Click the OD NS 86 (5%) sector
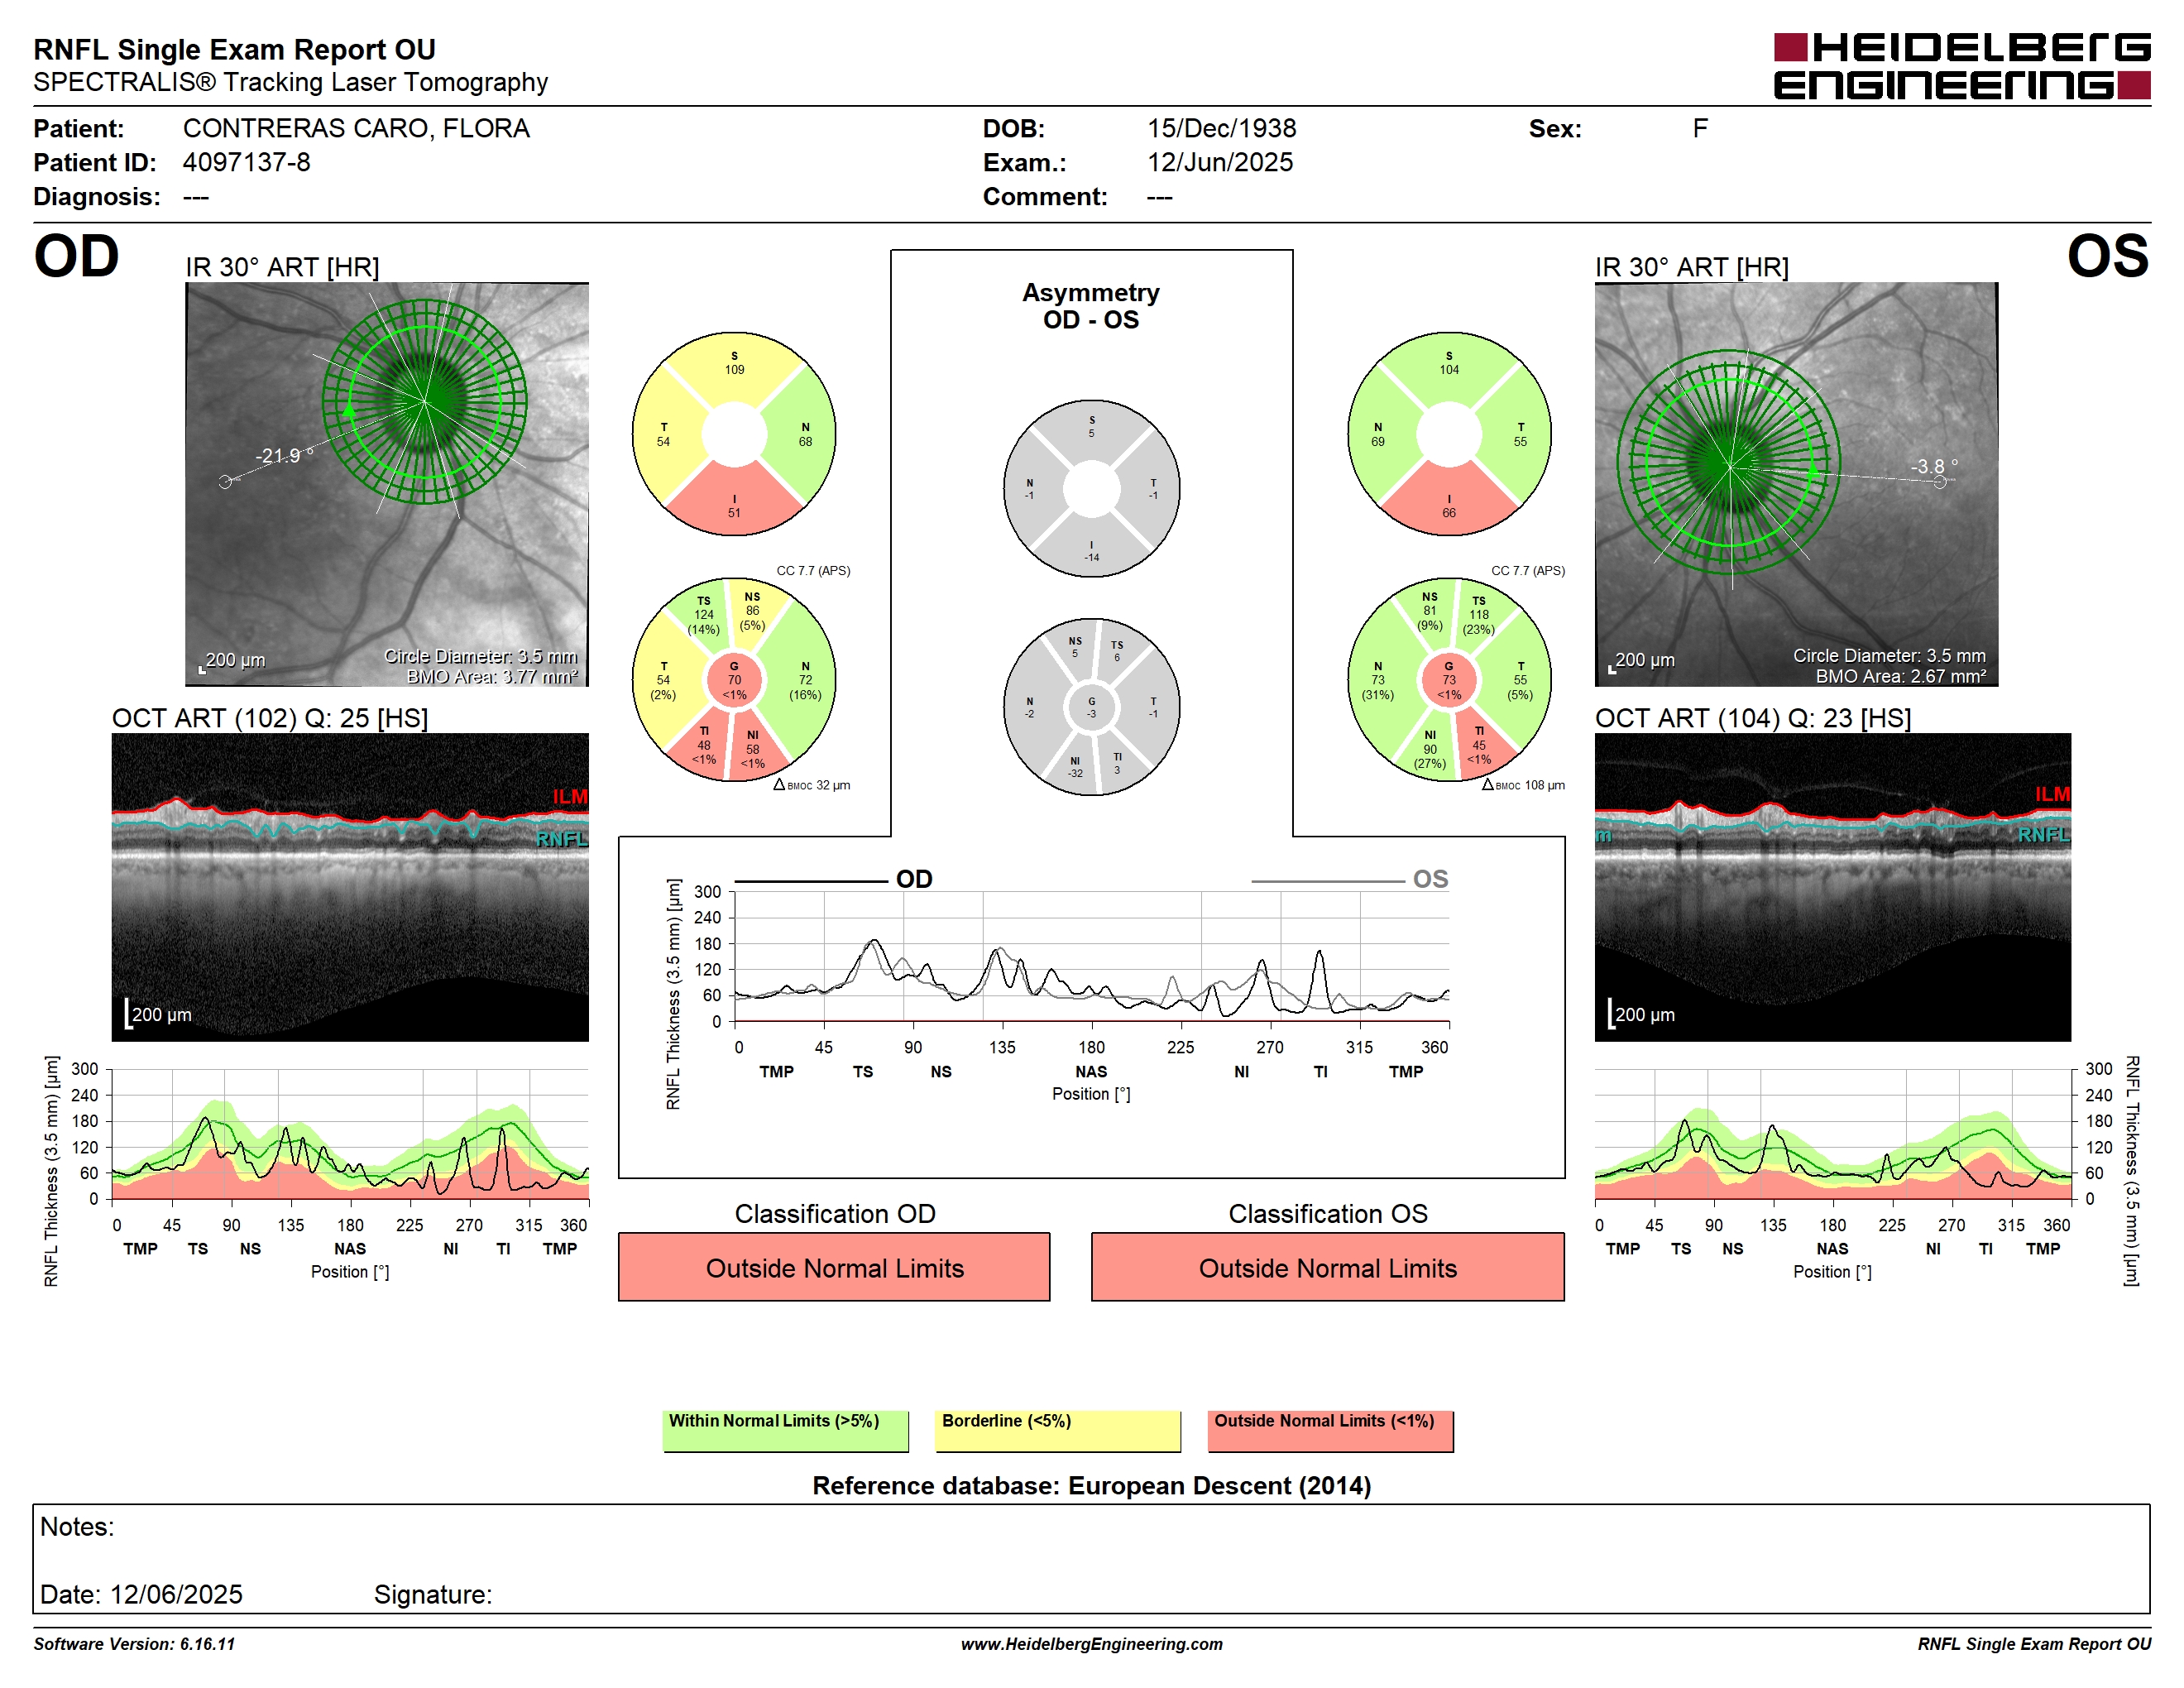The height and width of the screenshot is (1688, 2184). [752, 611]
